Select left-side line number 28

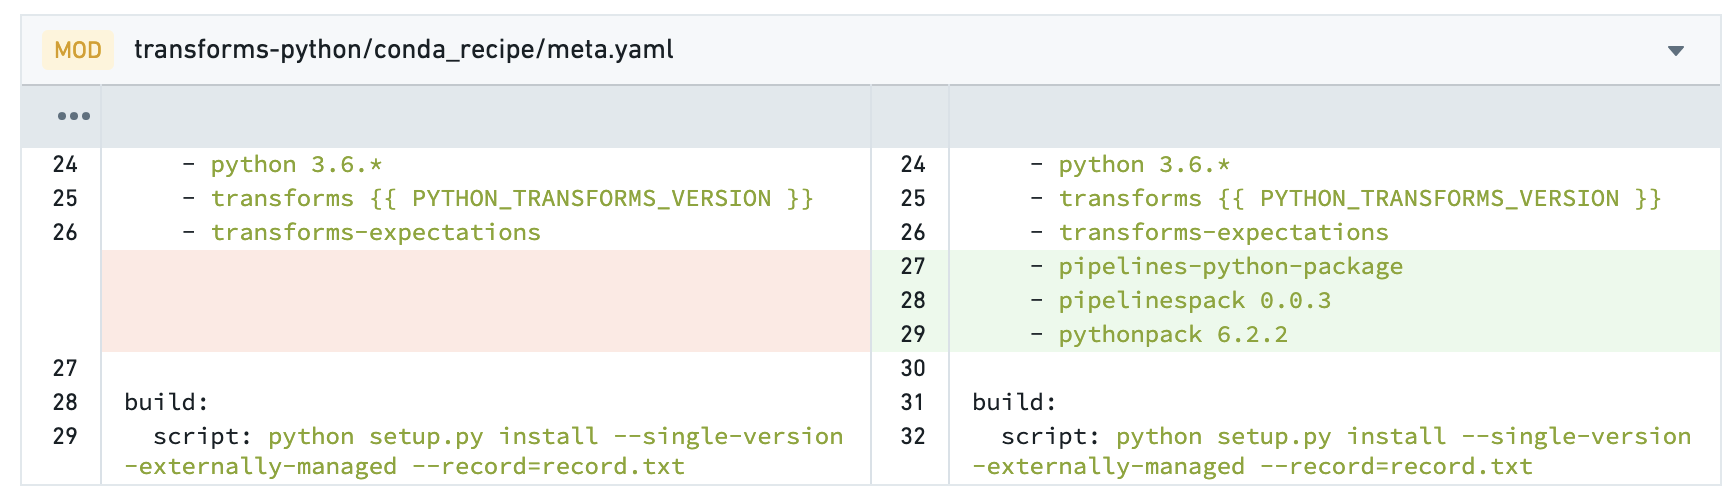[x=65, y=402]
